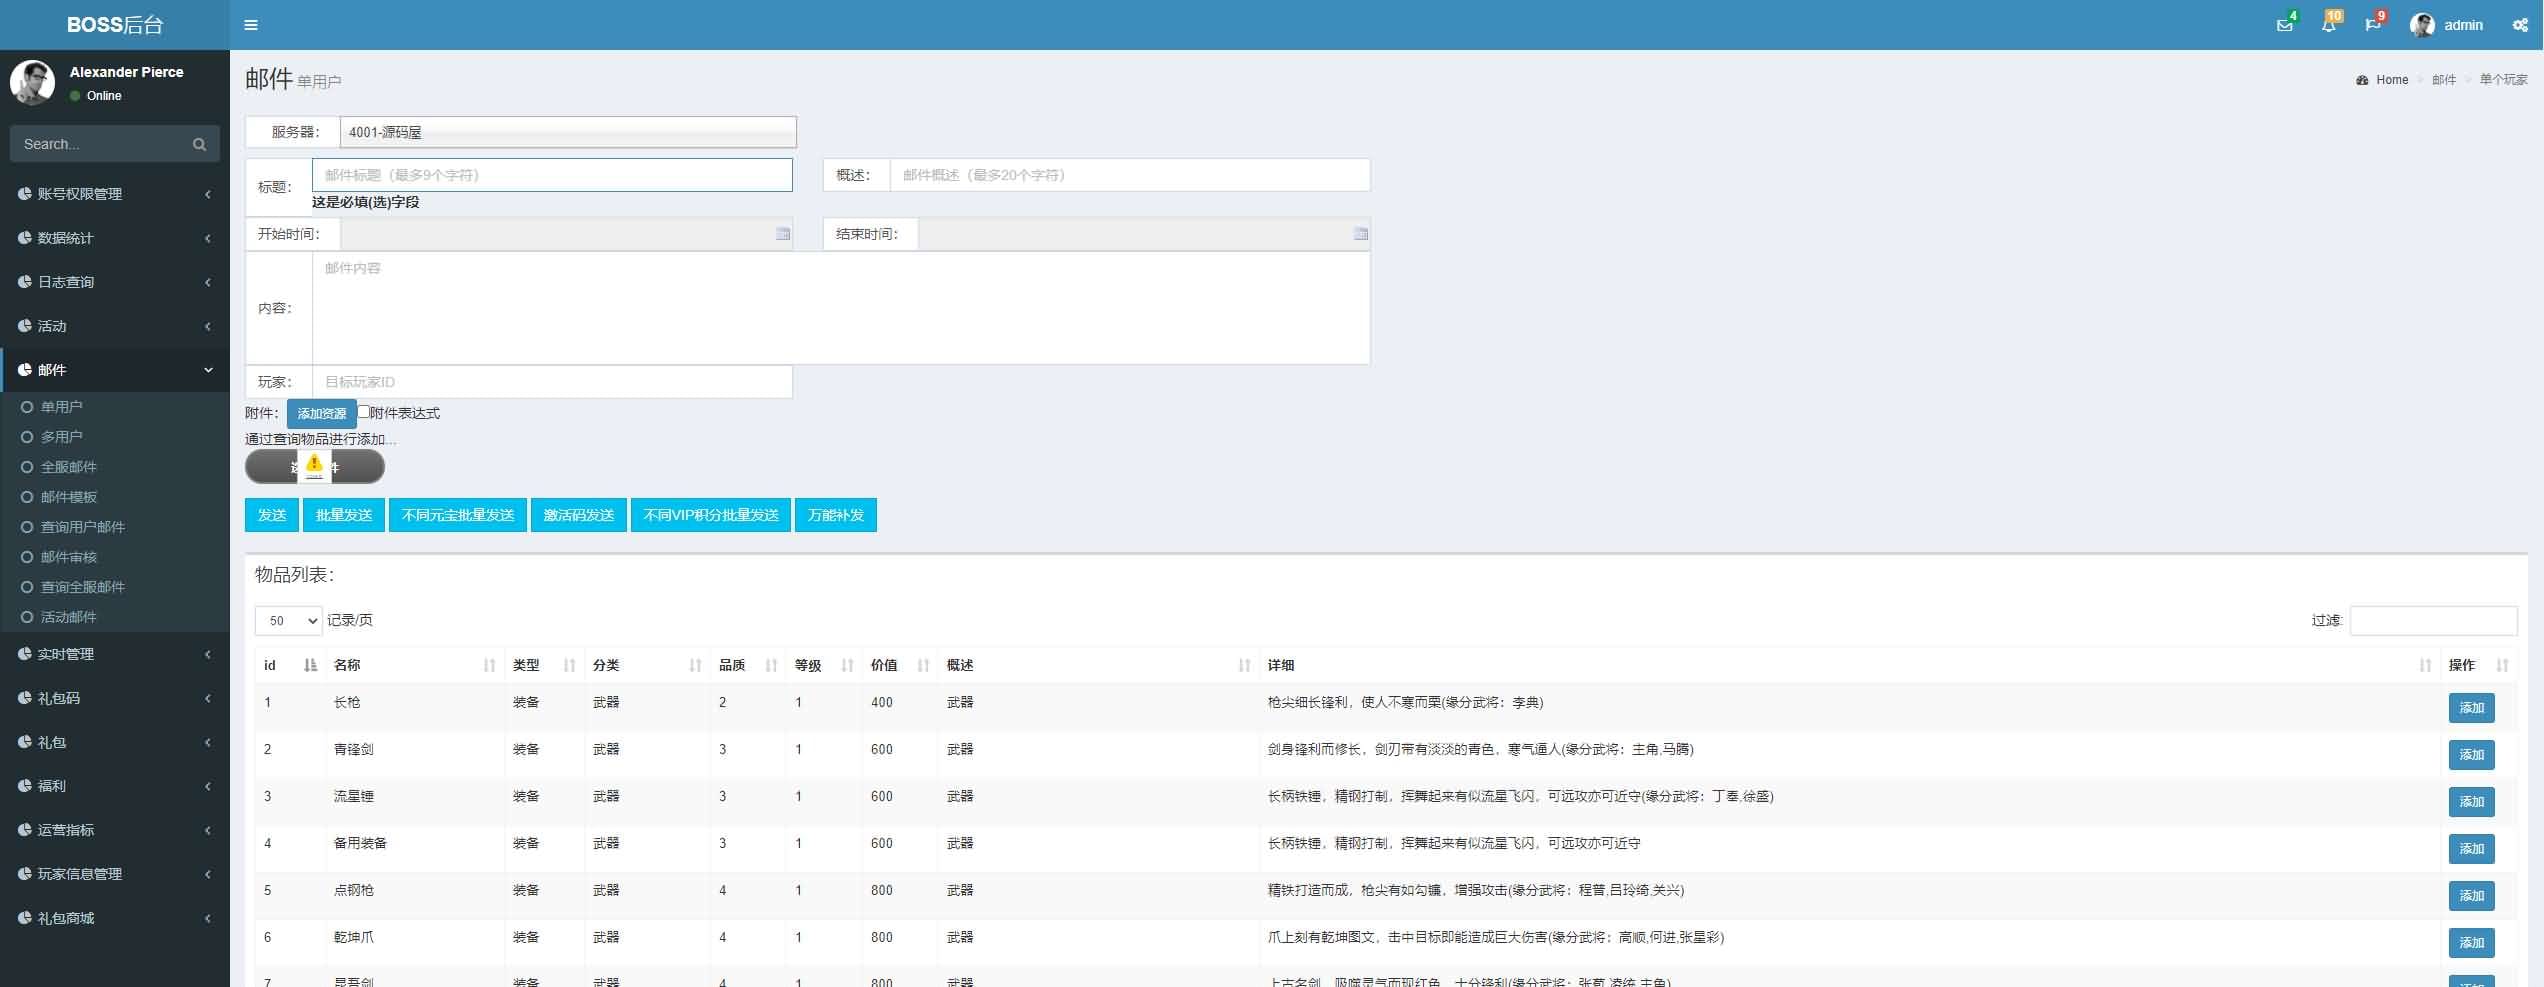Click the settings gears icon in header
Image resolution: width=2544 pixels, height=987 pixels.
pos(2520,25)
